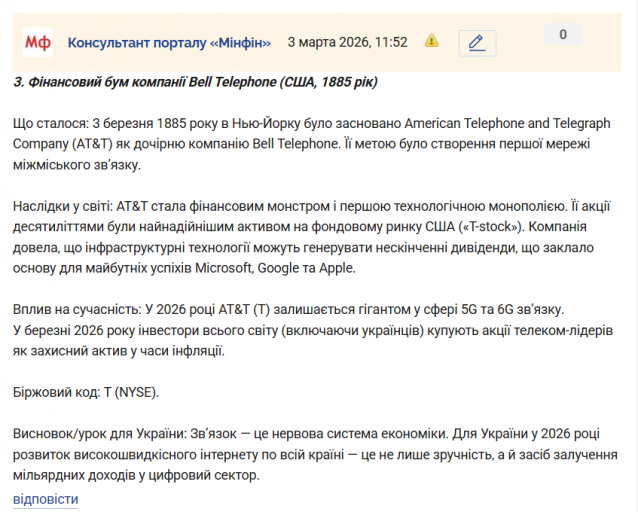Click the paragraph starting 'Наслідки у світі'
Screen dimensions: 638x512
pos(312,237)
